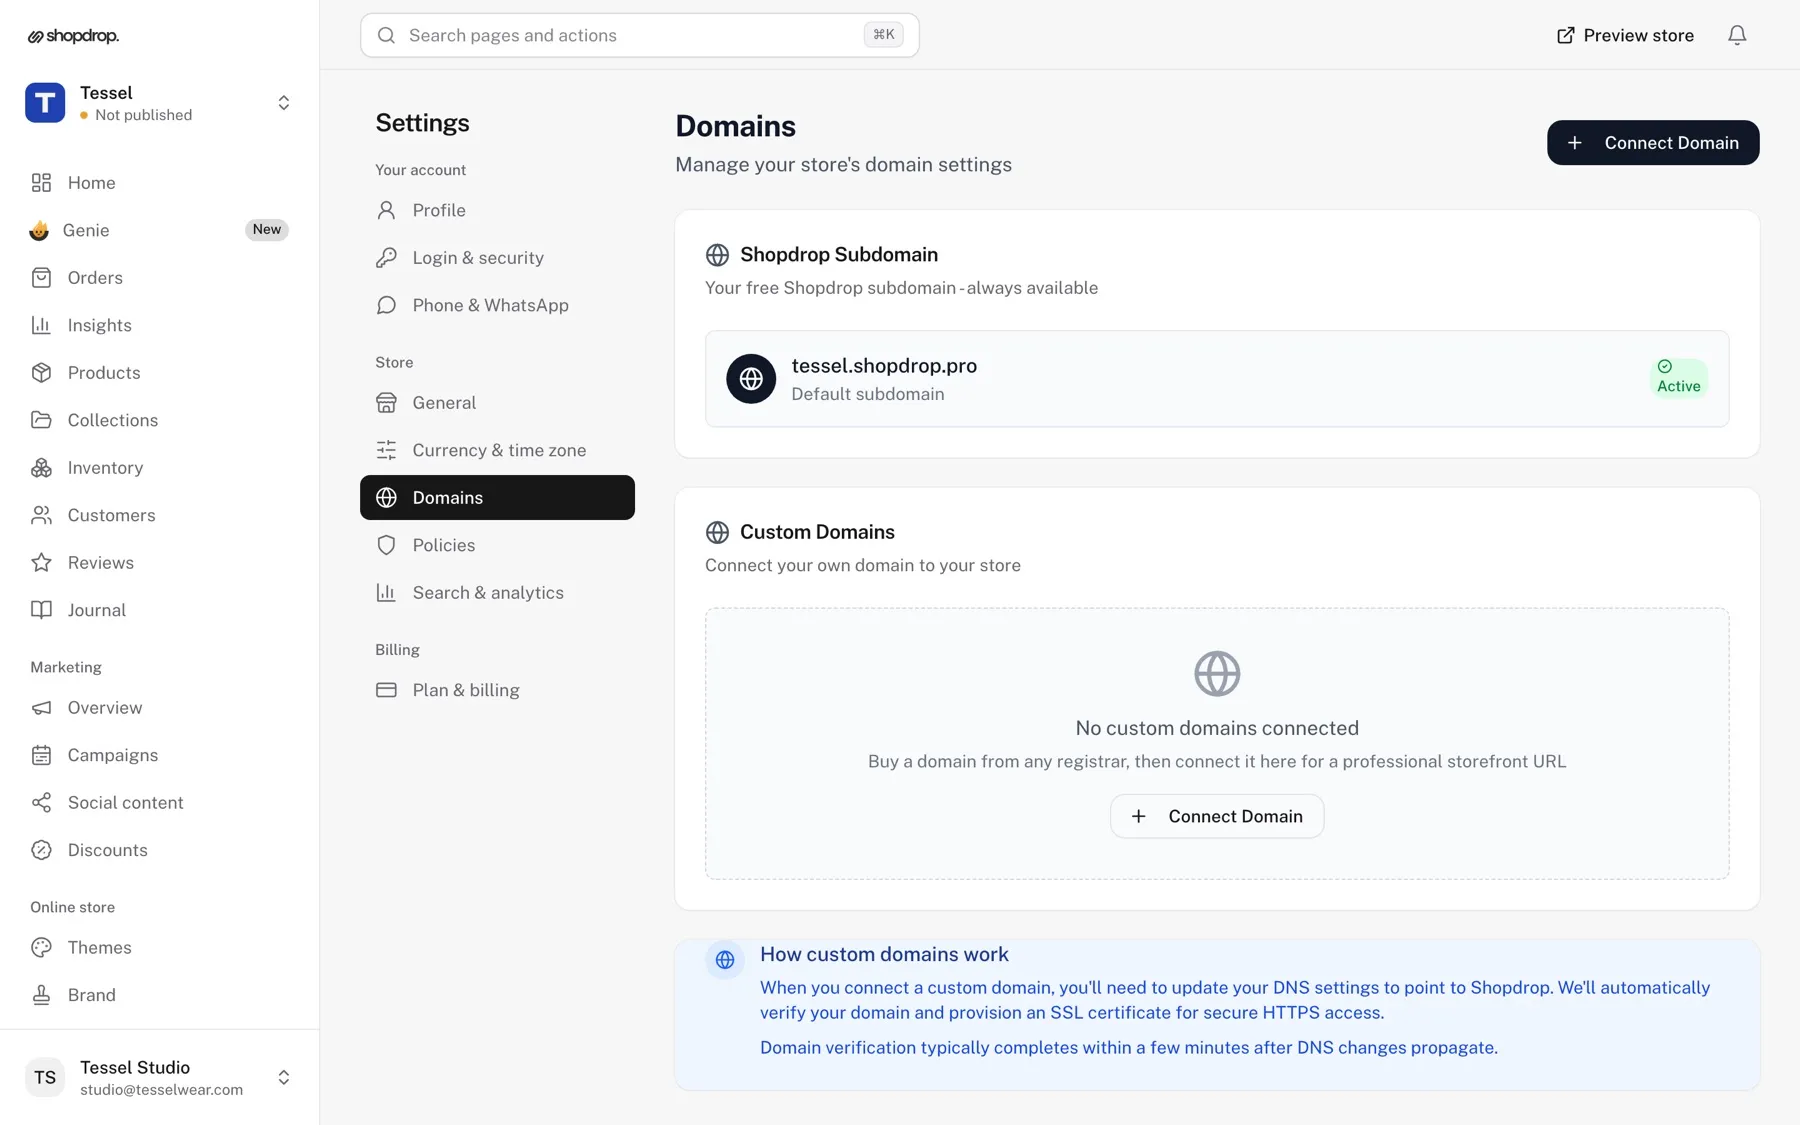1800x1125 pixels.
Task: Open Policies settings
Action: (x=497, y=545)
